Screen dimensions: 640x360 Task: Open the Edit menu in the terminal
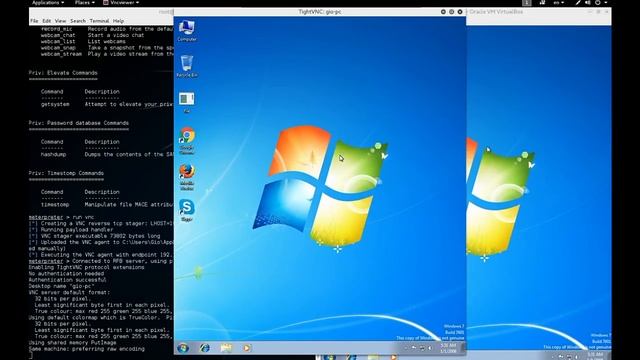tap(47, 21)
